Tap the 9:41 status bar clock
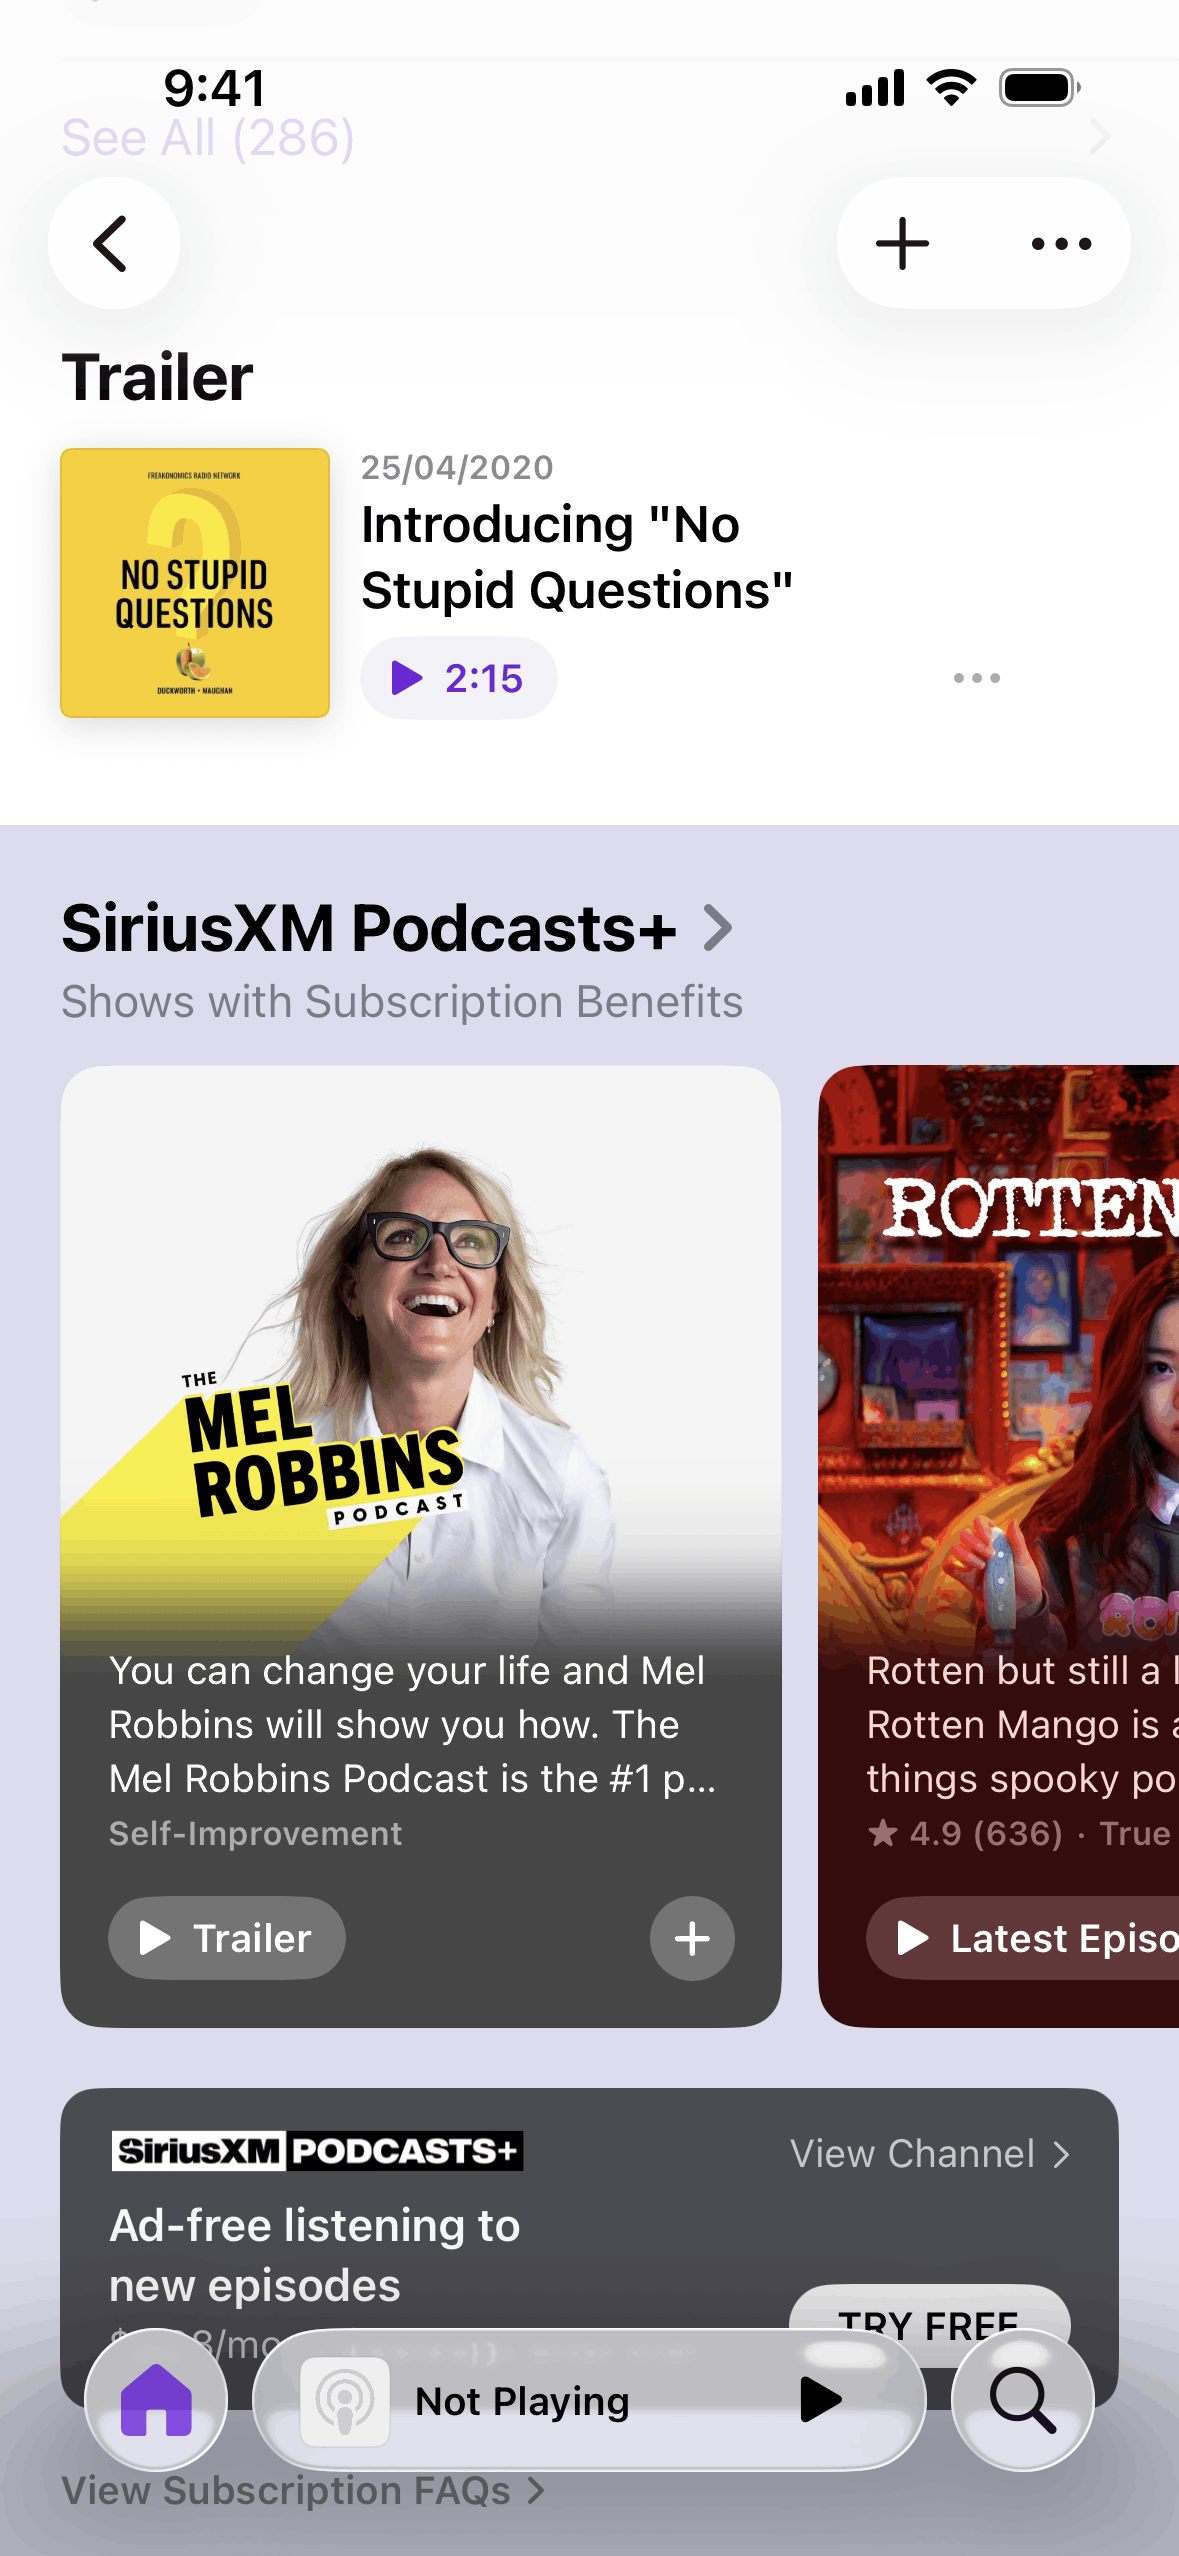Image resolution: width=1179 pixels, height=2556 pixels. click(x=215, y=88)
